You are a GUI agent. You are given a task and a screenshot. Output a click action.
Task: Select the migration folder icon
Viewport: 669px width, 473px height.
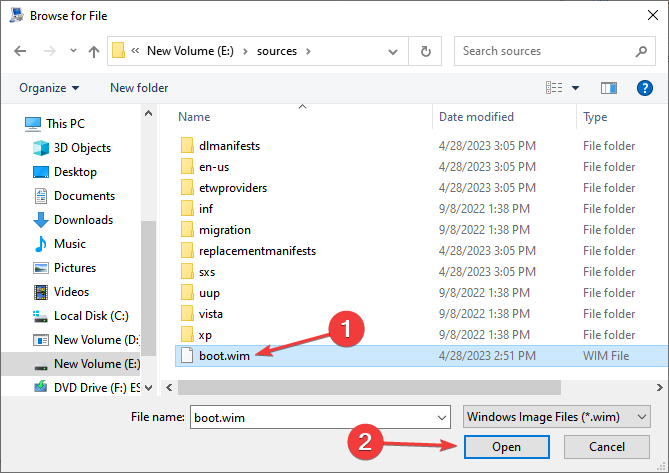tap(187, 229)
